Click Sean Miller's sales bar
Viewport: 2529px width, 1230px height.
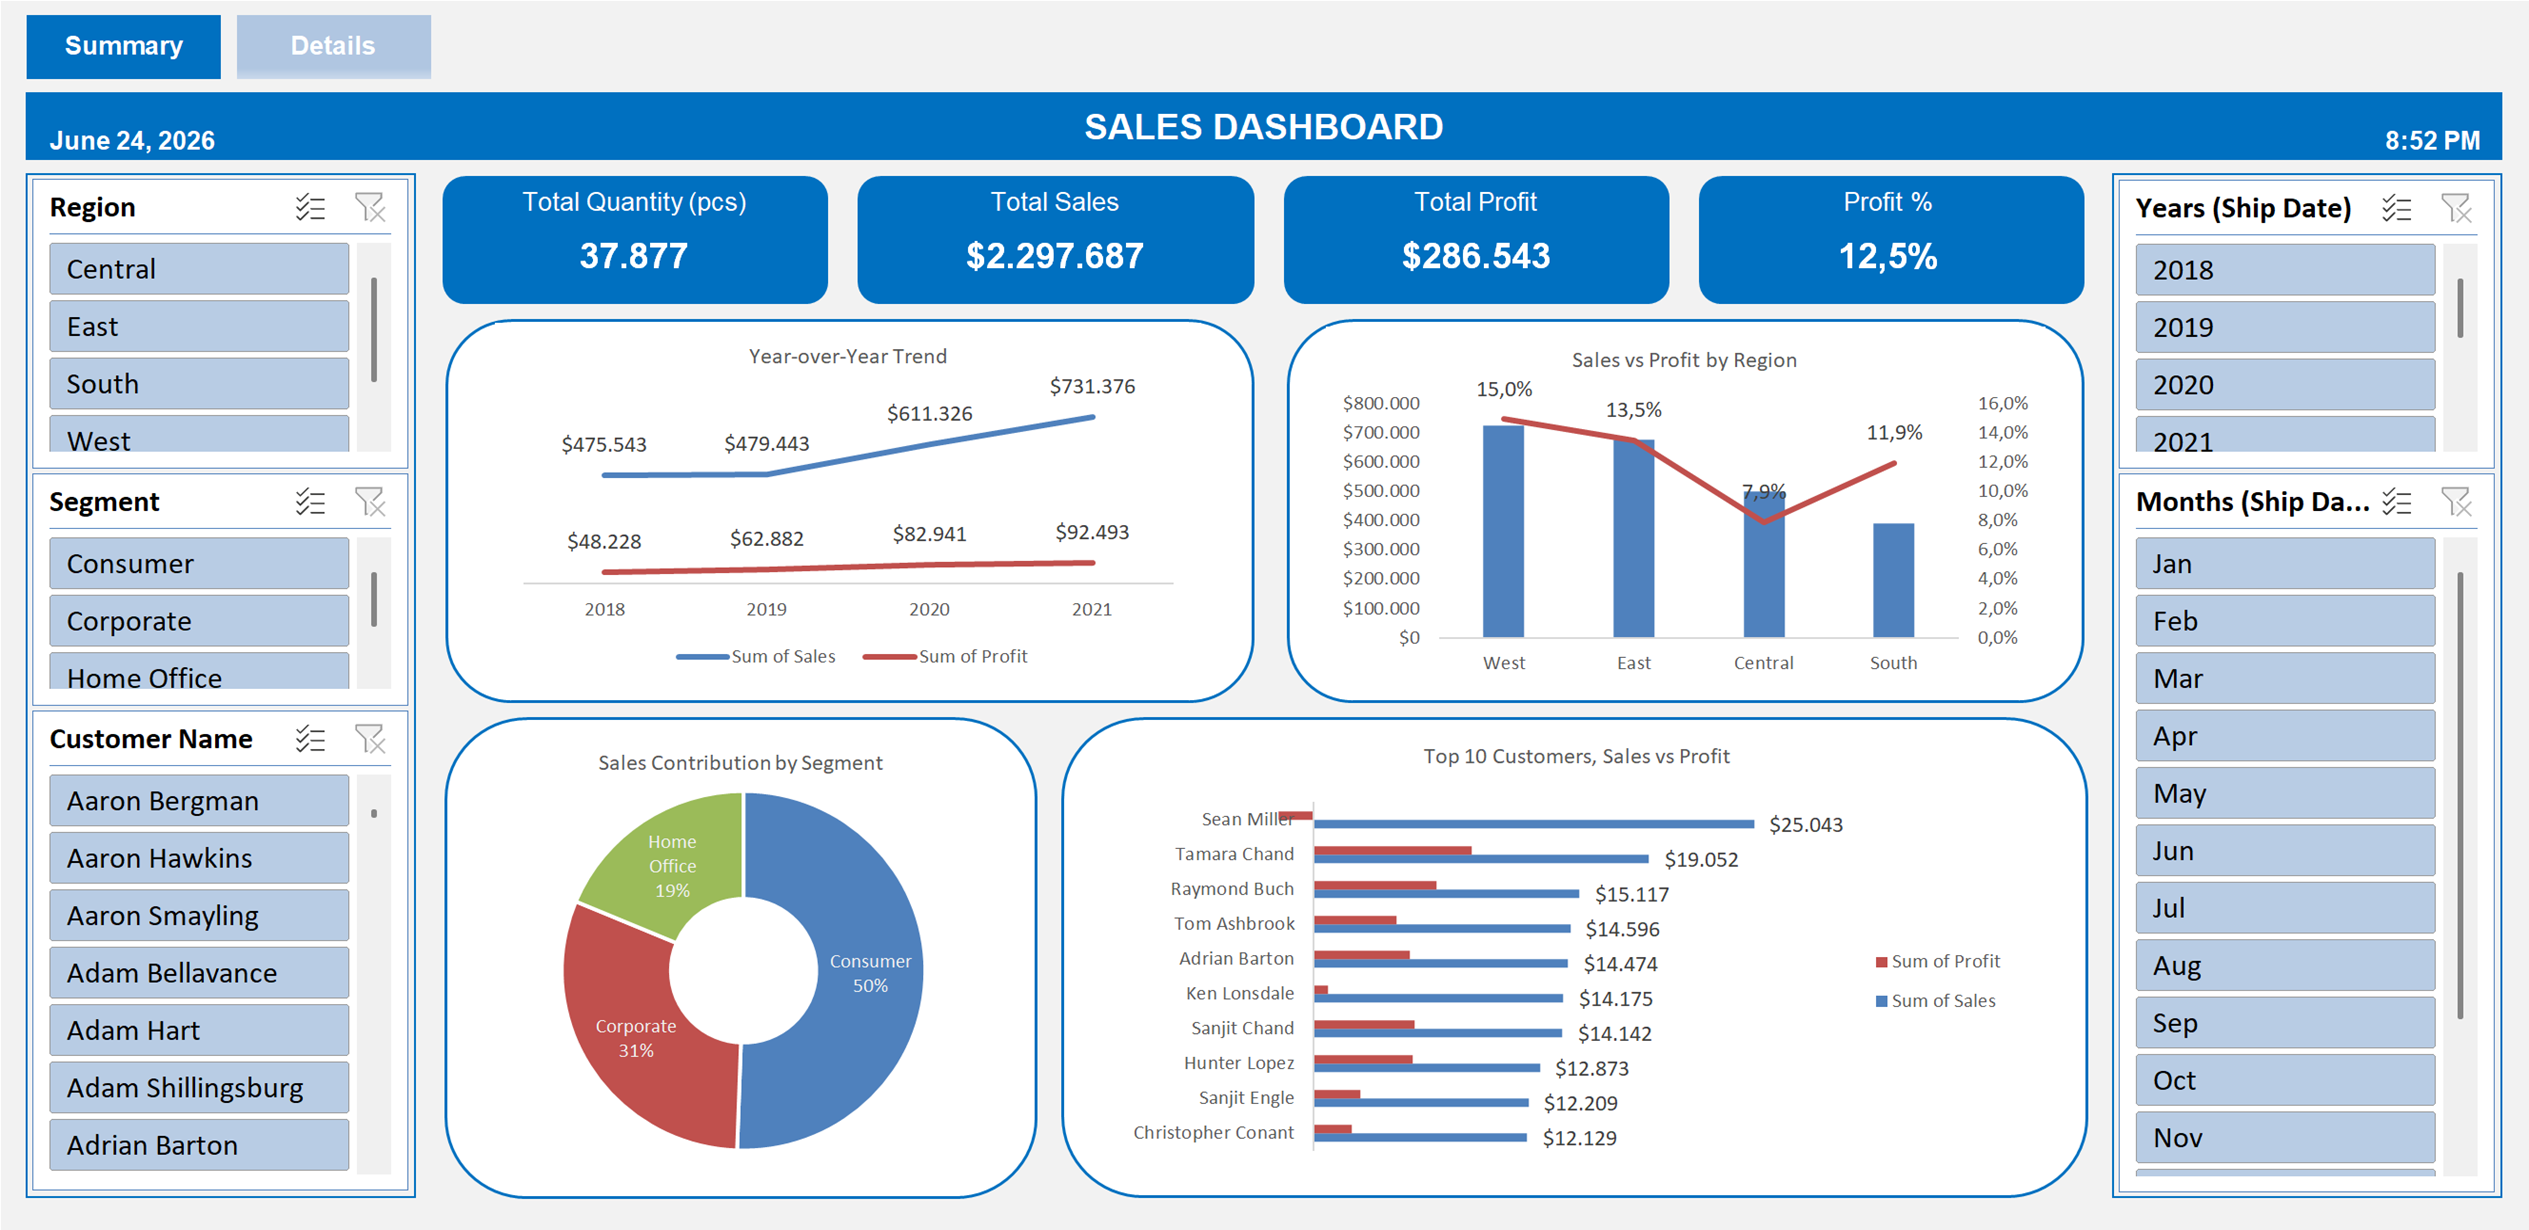(x=1534, y=824)
